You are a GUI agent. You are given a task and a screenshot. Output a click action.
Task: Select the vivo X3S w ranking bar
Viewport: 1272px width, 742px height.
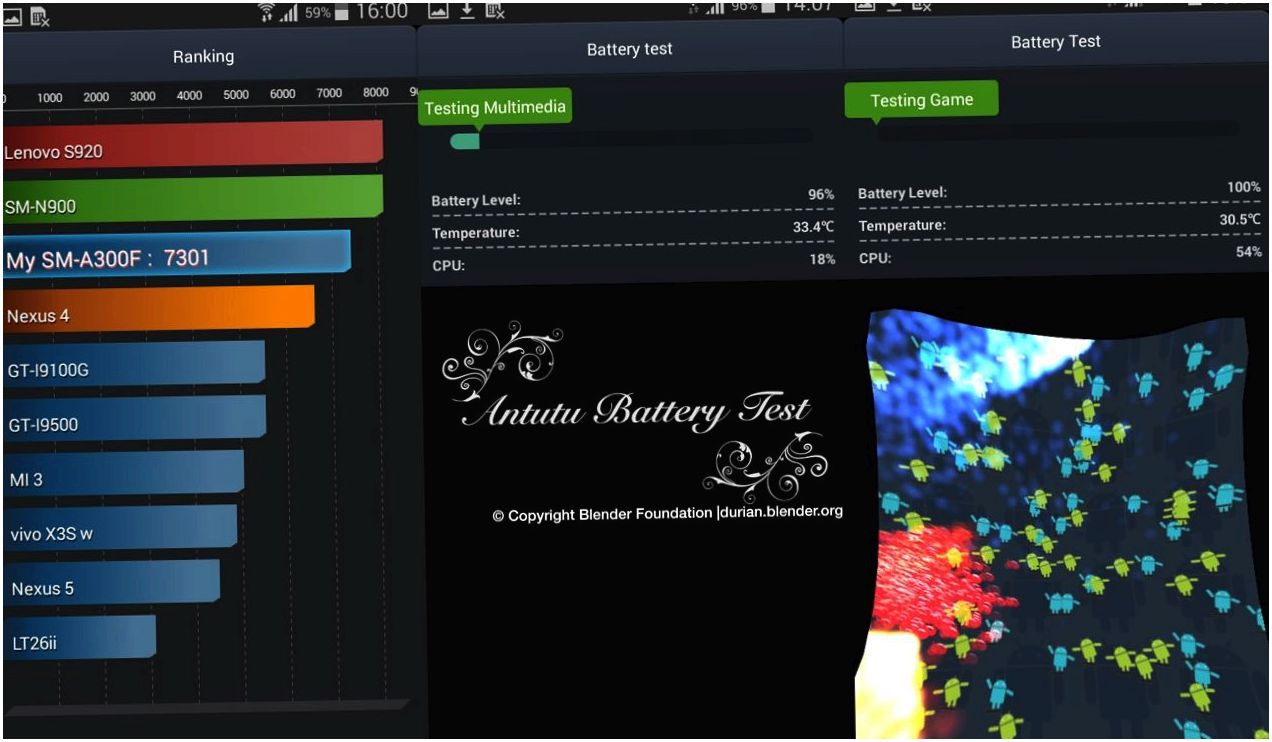(120, 527)
